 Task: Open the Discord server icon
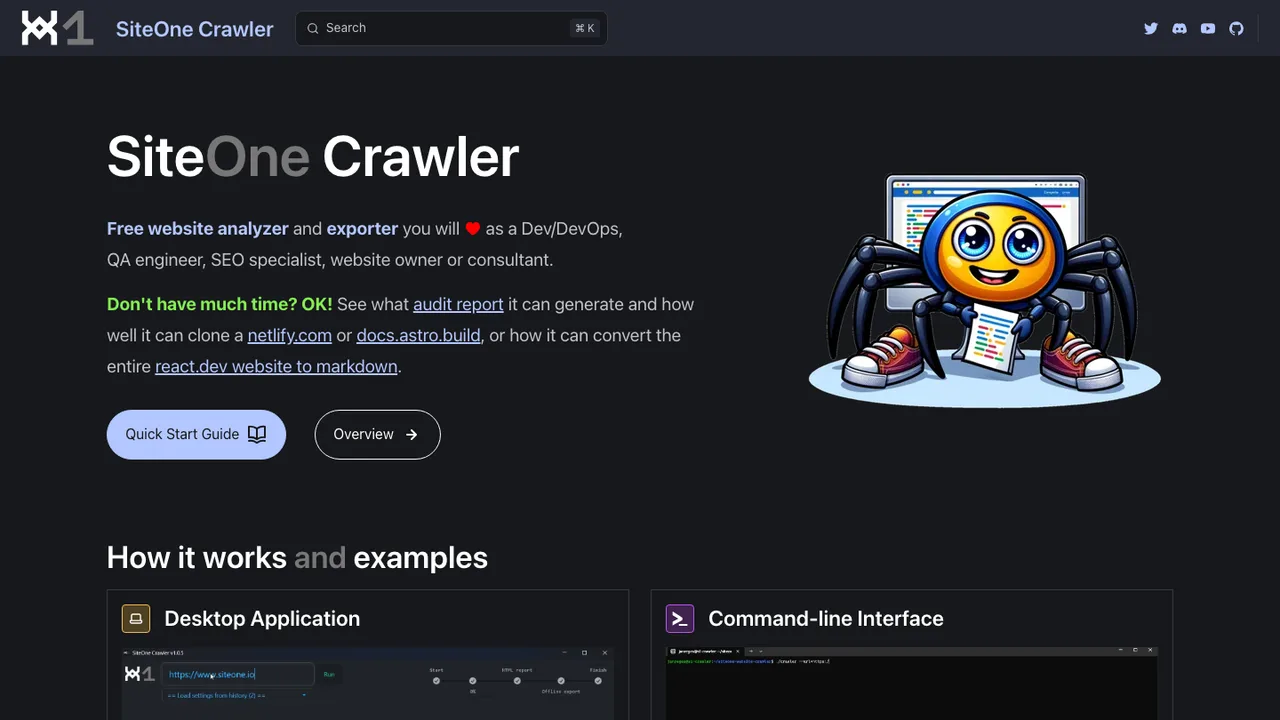pos(1179,29)
